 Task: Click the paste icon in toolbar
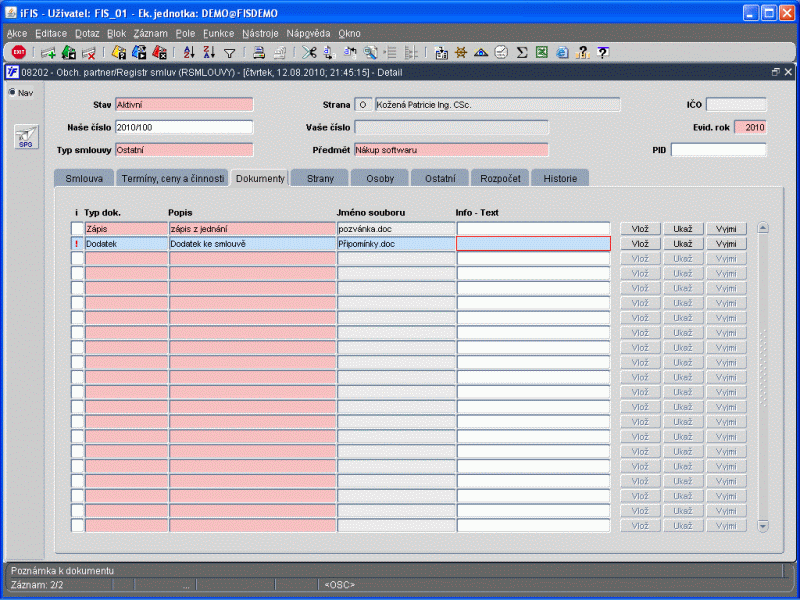click(x=350, y=52)
